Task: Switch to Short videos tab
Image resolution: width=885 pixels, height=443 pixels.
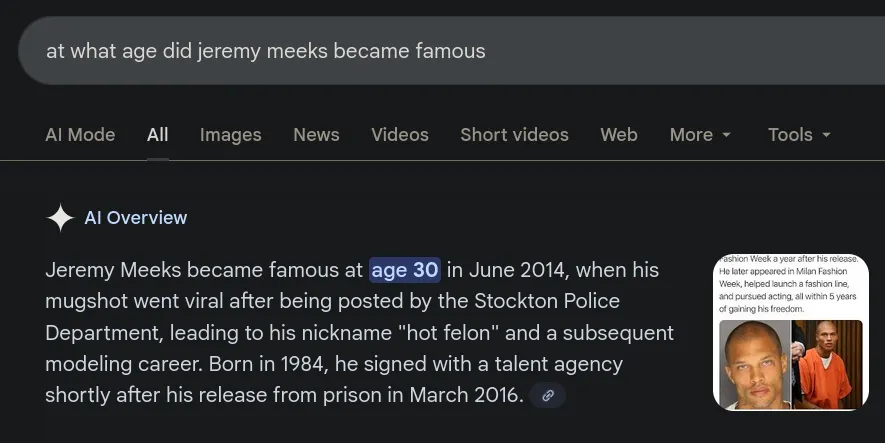Action: point(514,135)
